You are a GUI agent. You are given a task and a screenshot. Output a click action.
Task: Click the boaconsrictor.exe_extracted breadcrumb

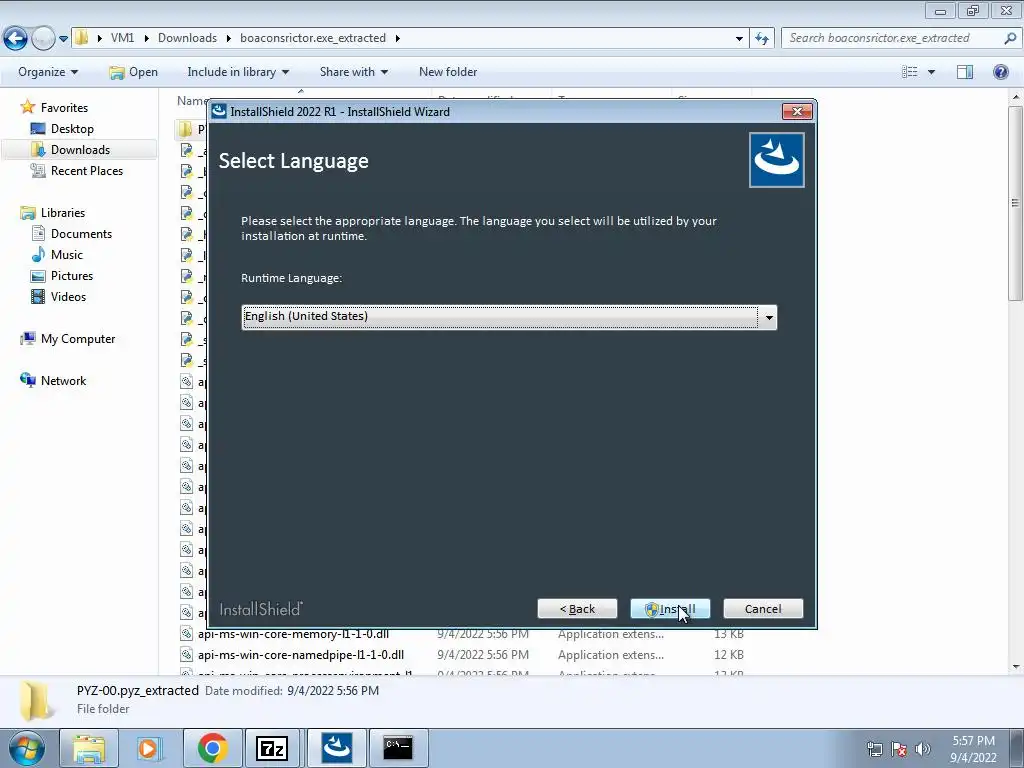[313, 38]
